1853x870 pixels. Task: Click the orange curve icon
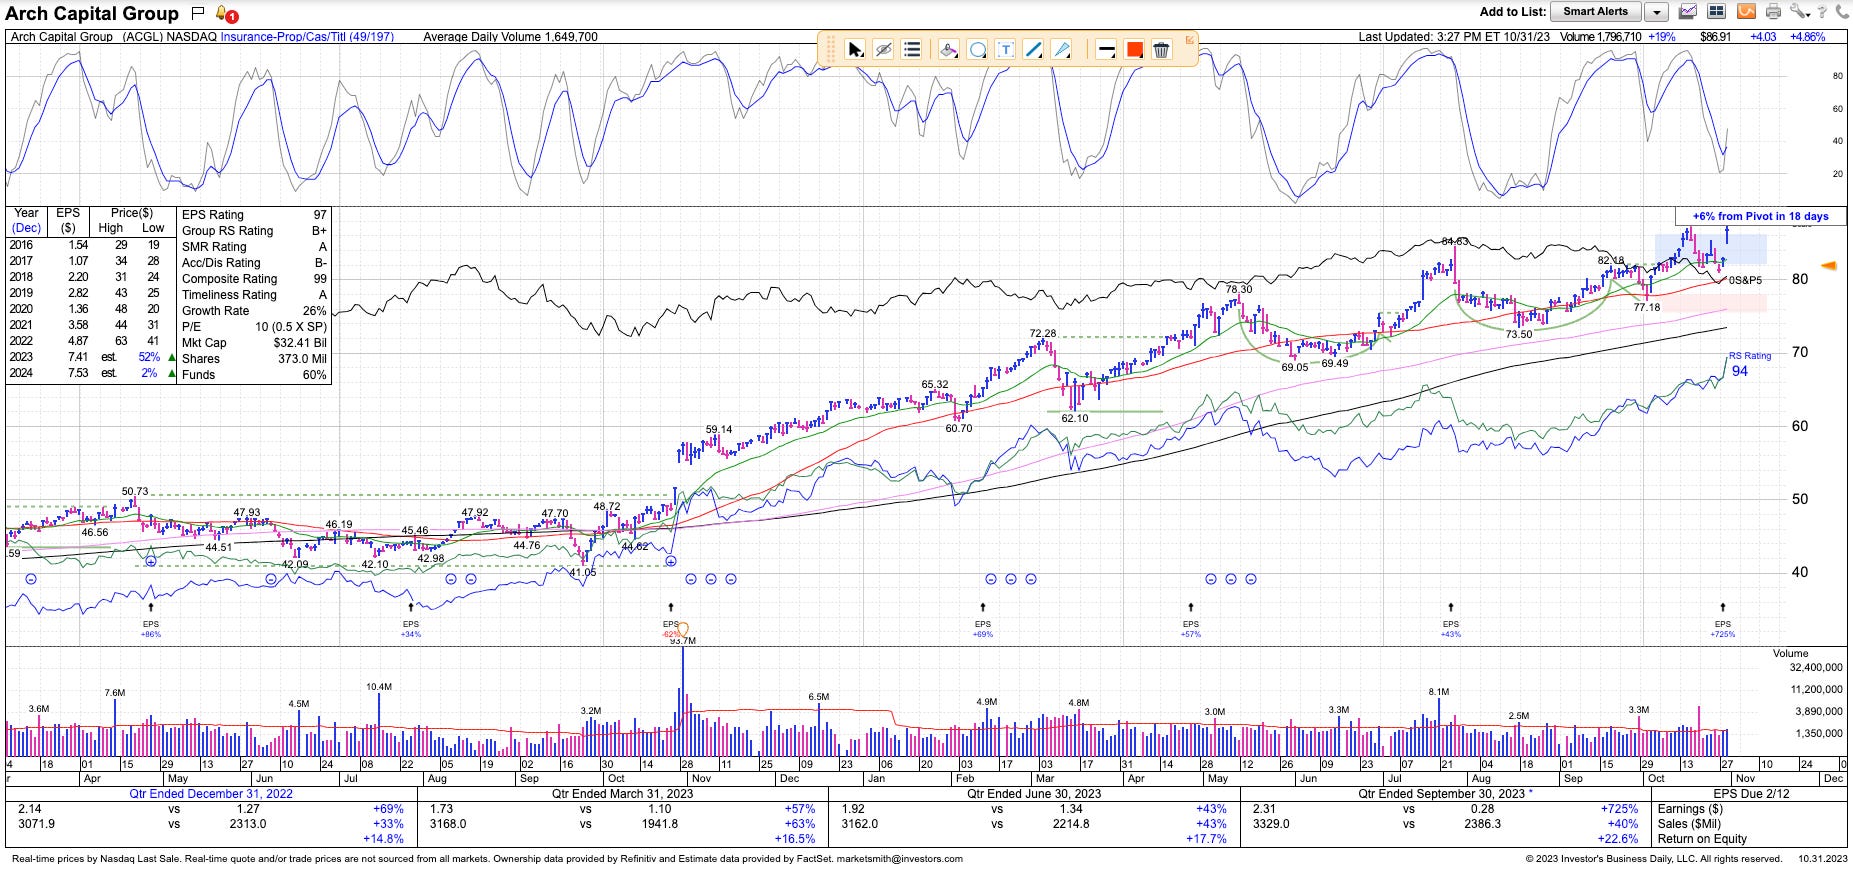tap(1745, 12)
